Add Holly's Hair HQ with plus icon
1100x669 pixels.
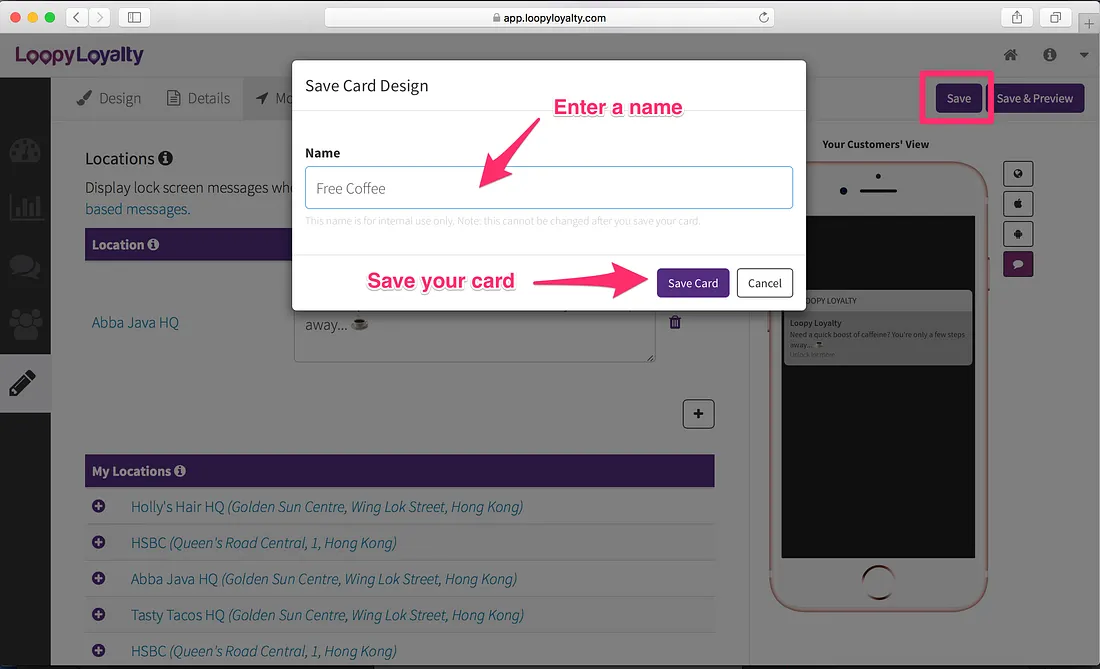coord(99,506)
